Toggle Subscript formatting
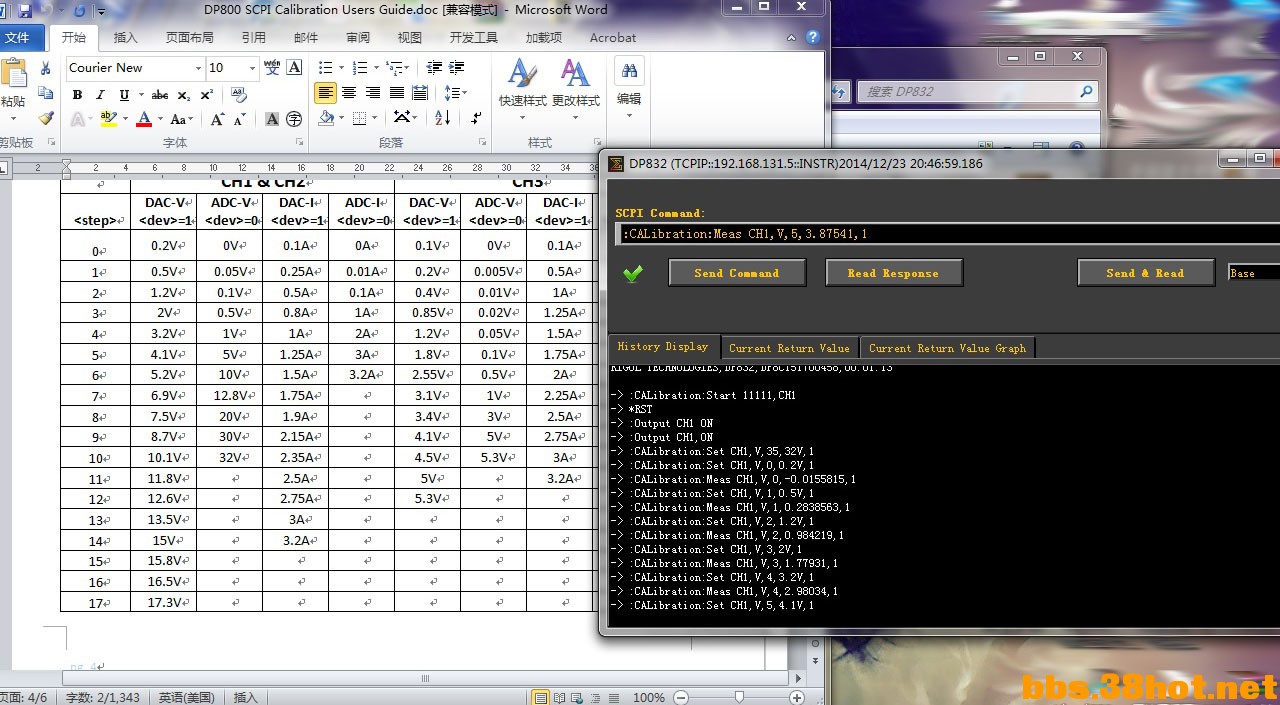The image size is (1280, 705). [x=184, y=95]
